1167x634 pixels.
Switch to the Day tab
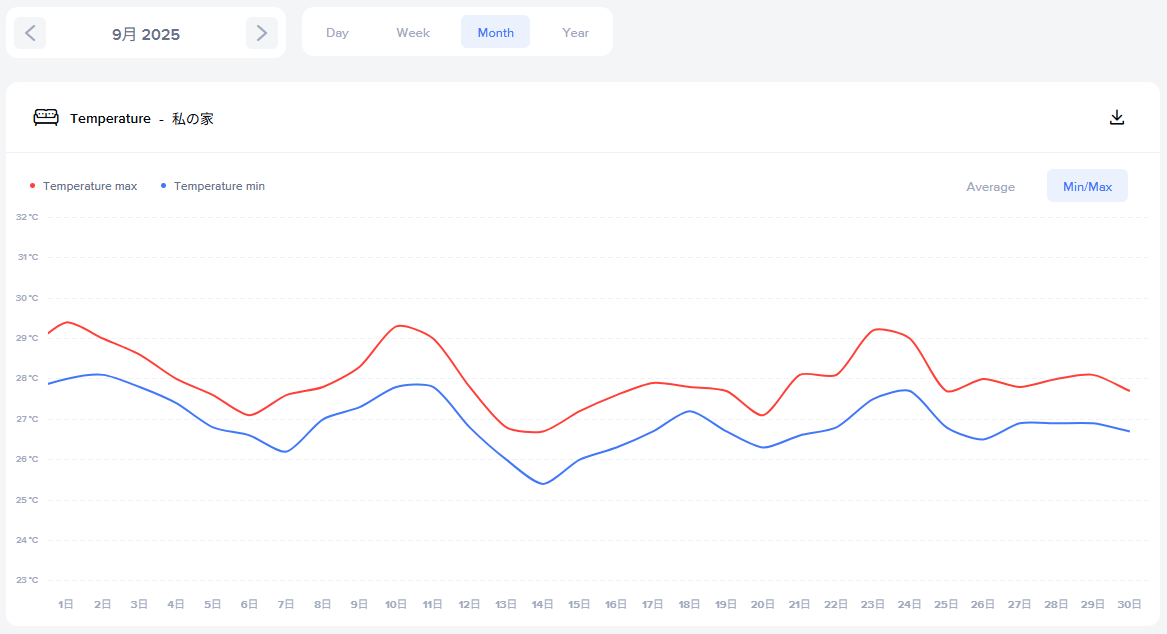(337, 33)
